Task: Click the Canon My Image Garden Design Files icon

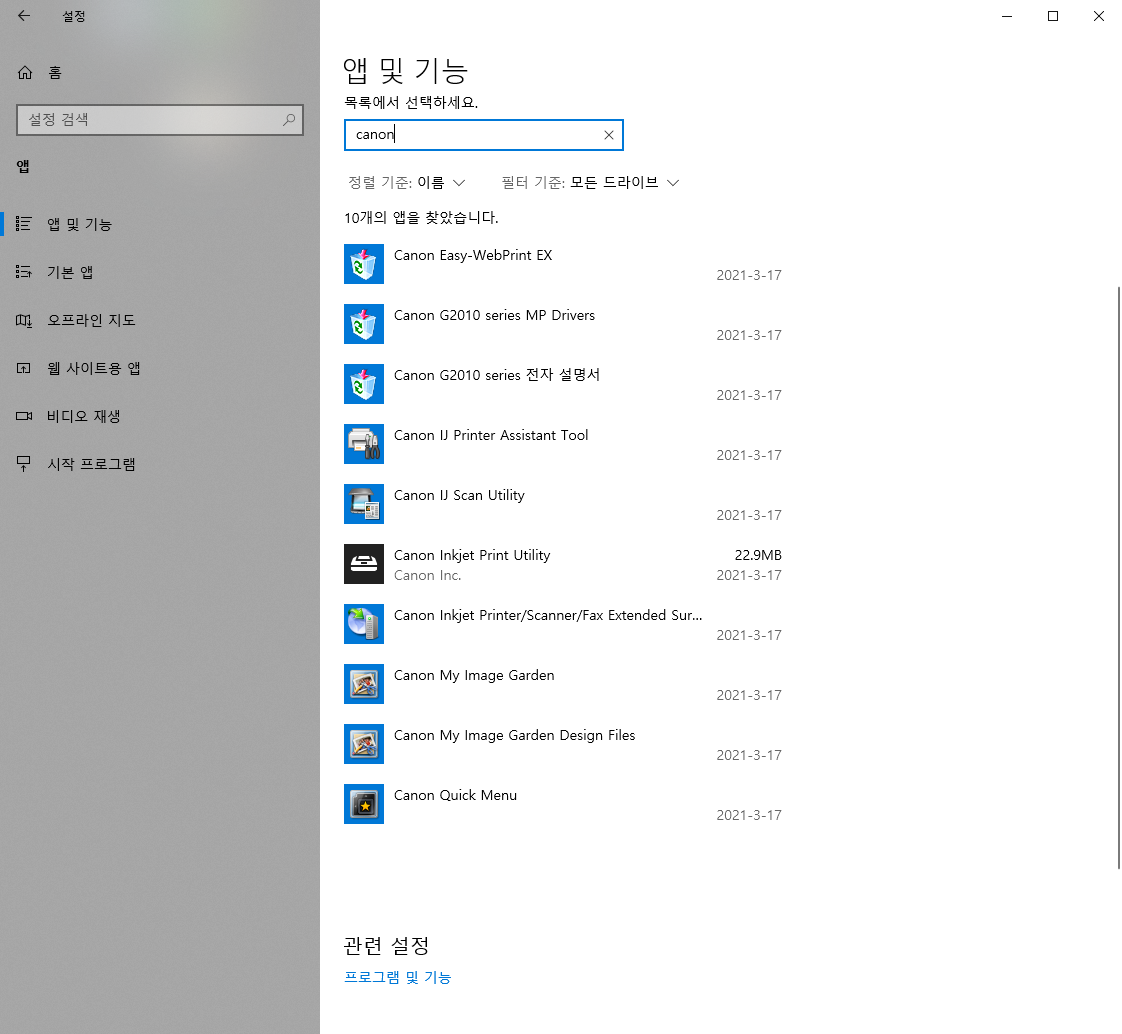Action: (x=364, y=744)
